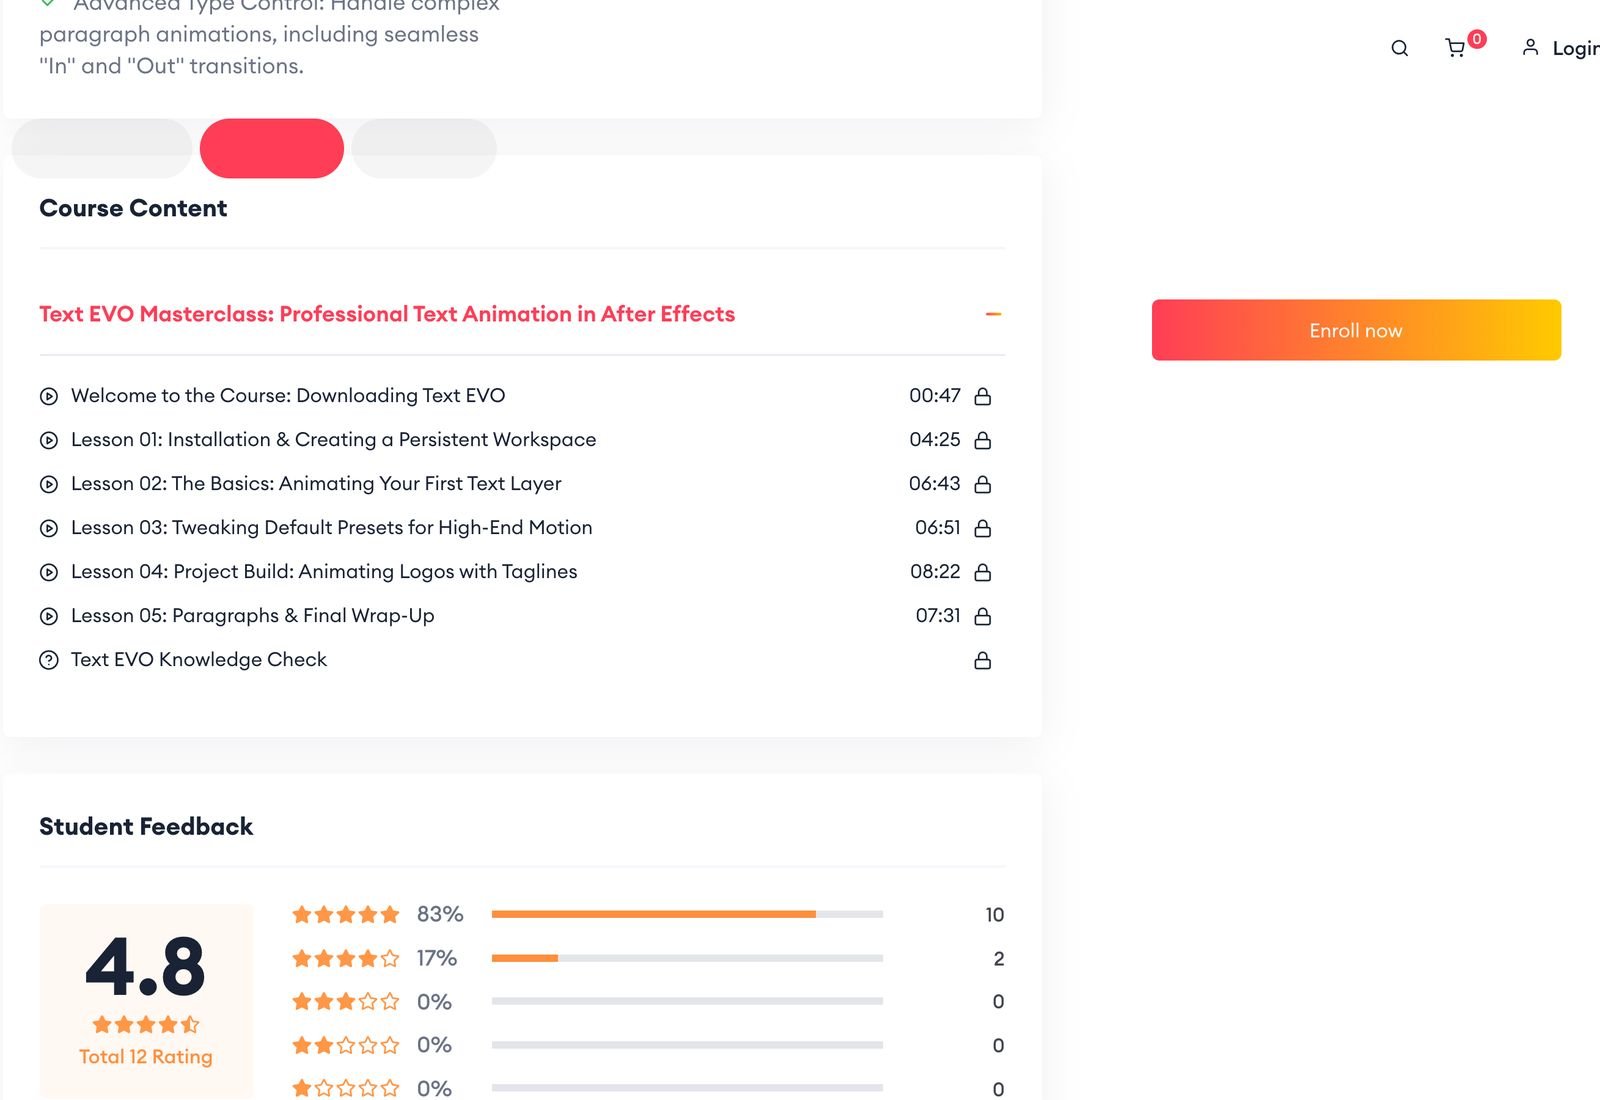The image size is (1600, 1100).
Task: Collapse the Text EVO Masterclass section
Action: 993,314
